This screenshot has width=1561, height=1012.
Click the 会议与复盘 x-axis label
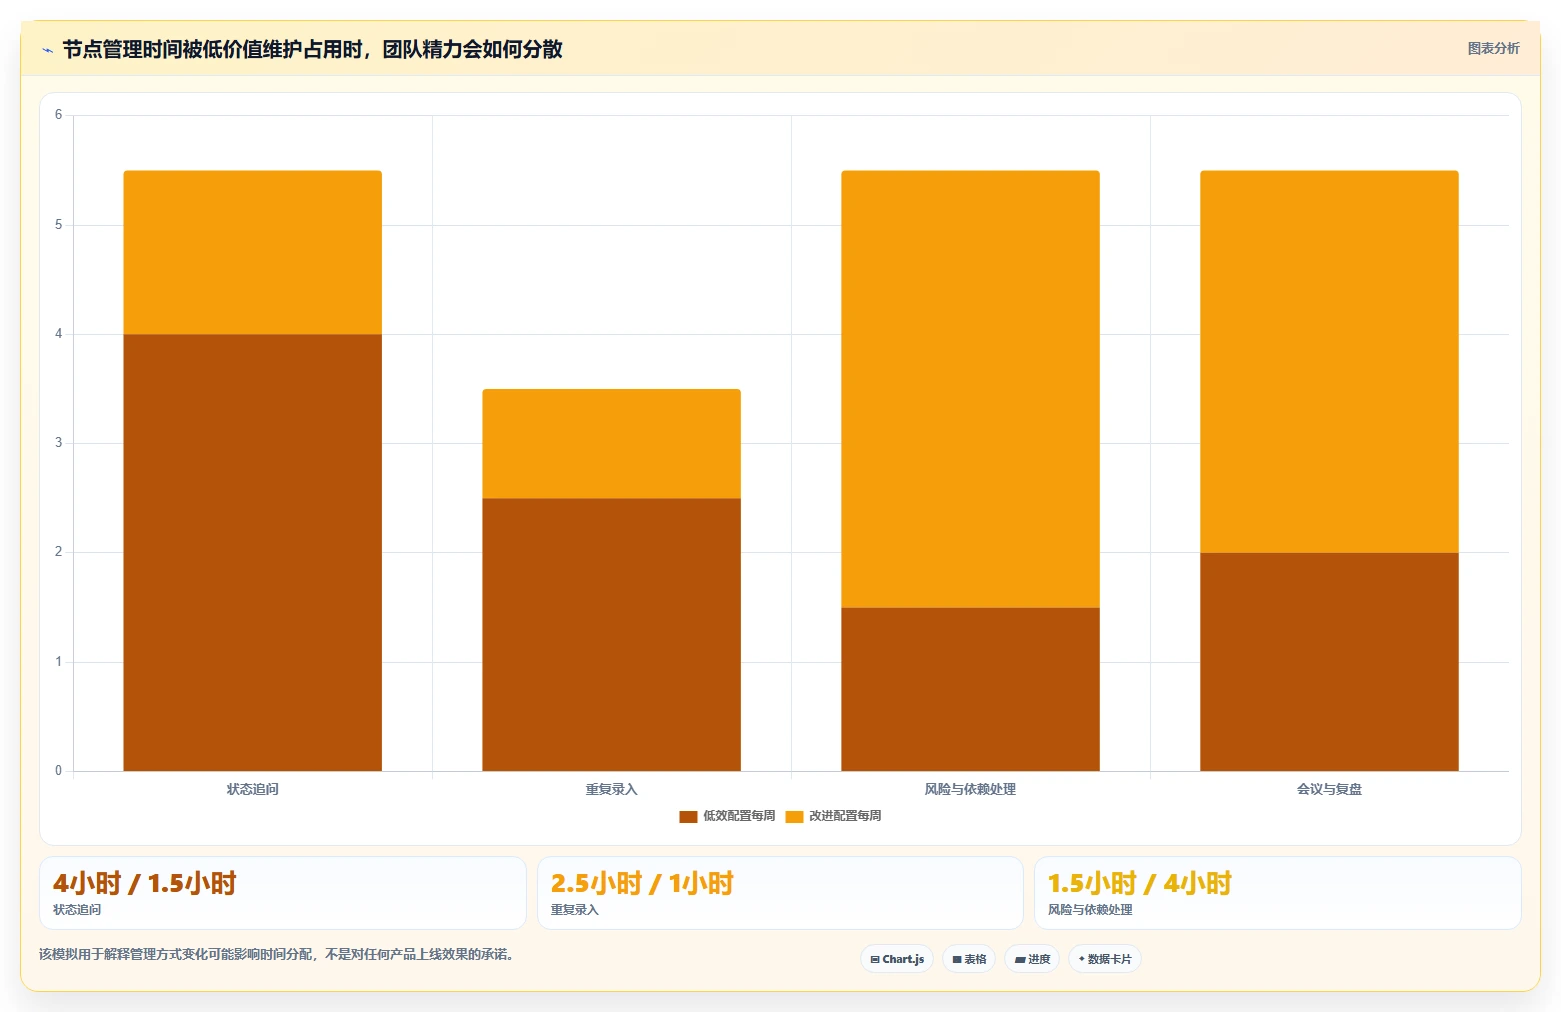[1329, 789]
